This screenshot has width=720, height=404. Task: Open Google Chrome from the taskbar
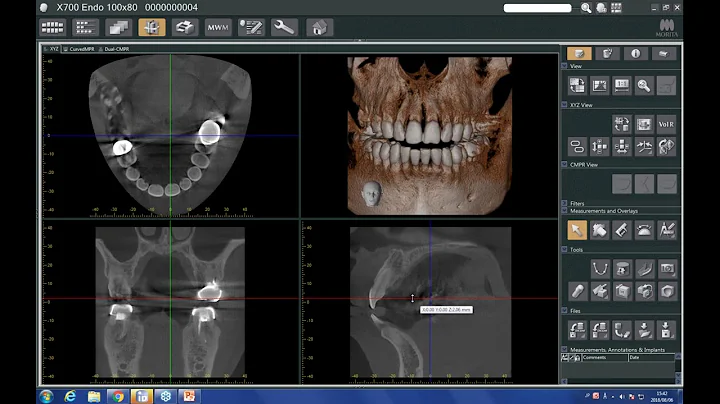click(118, 396)
